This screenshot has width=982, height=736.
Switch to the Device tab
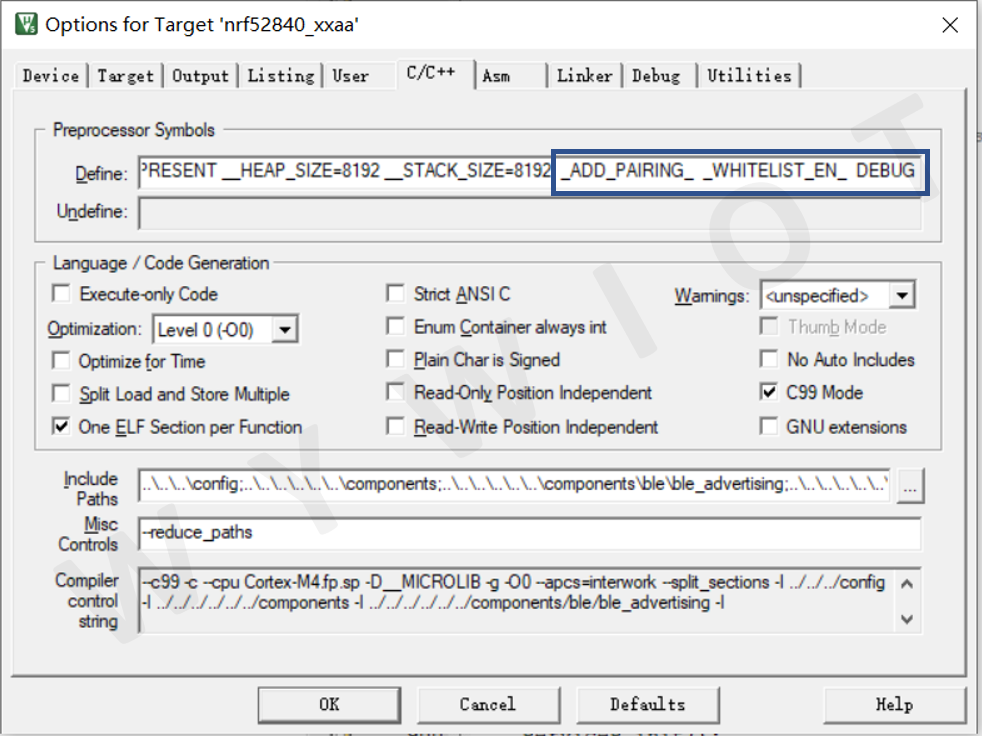[51, 76]
